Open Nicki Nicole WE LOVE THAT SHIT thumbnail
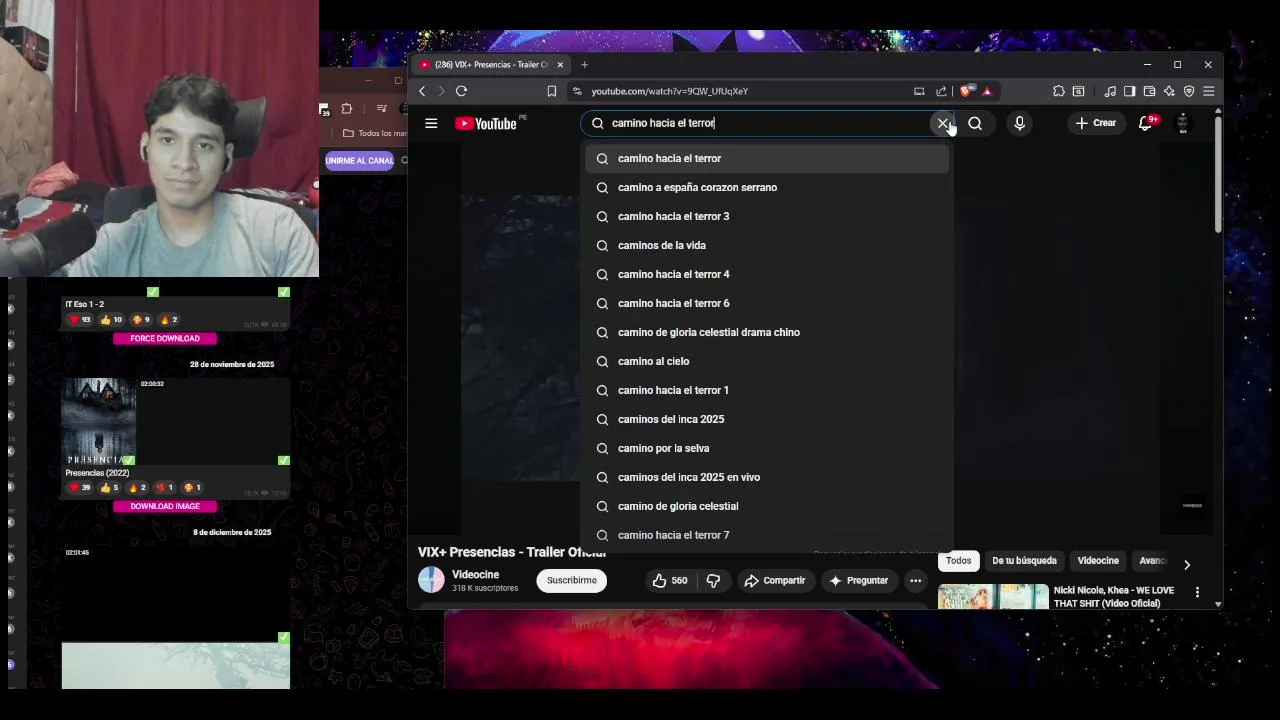The height and width of the screenshot is (720, 1280). 993,597
